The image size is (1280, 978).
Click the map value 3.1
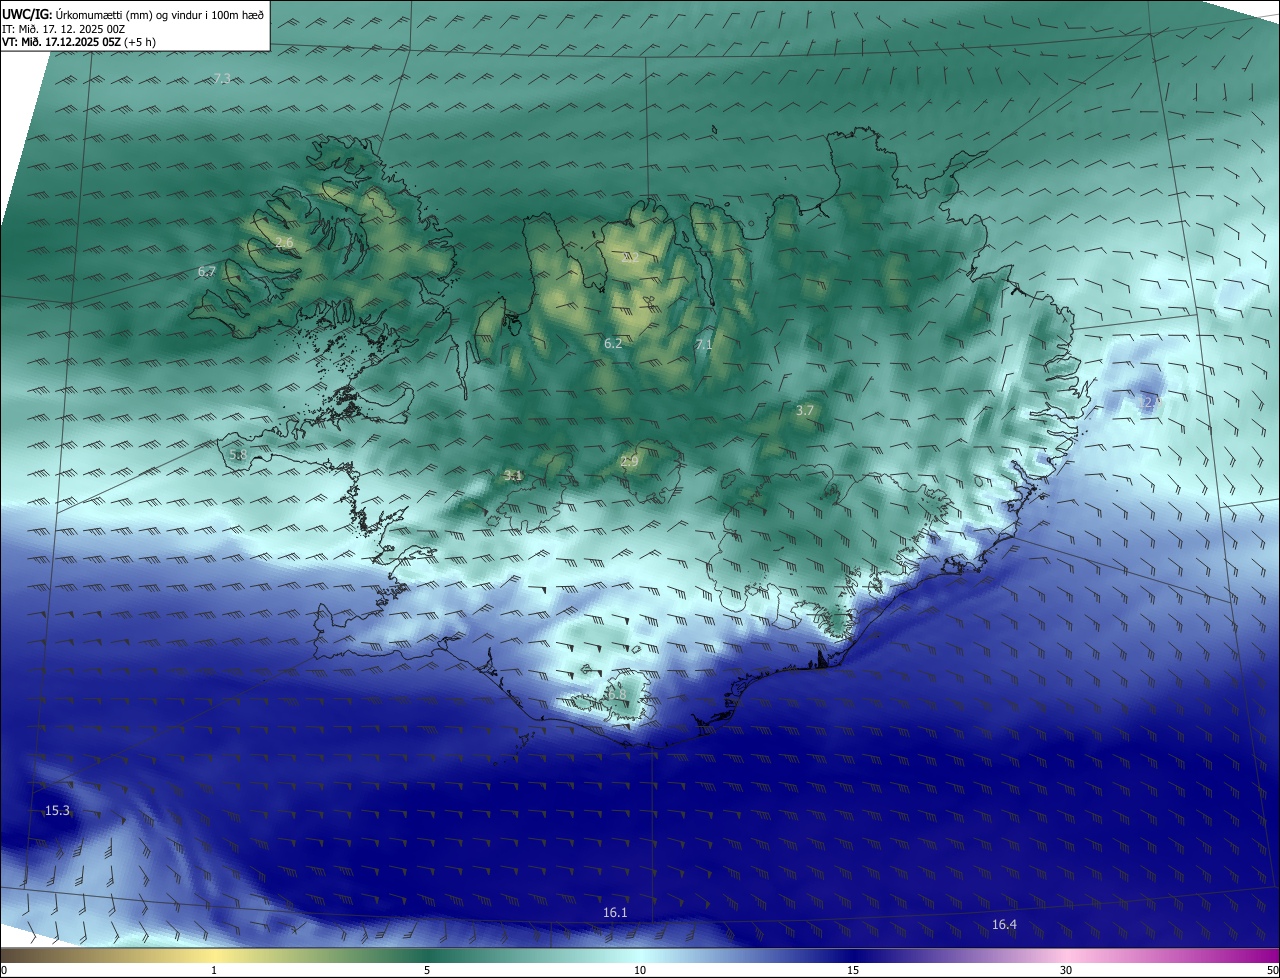tap(513, 475)
